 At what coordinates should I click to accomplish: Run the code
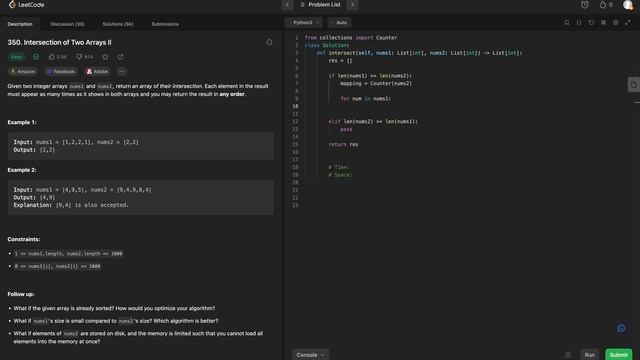tap(589, 355)
